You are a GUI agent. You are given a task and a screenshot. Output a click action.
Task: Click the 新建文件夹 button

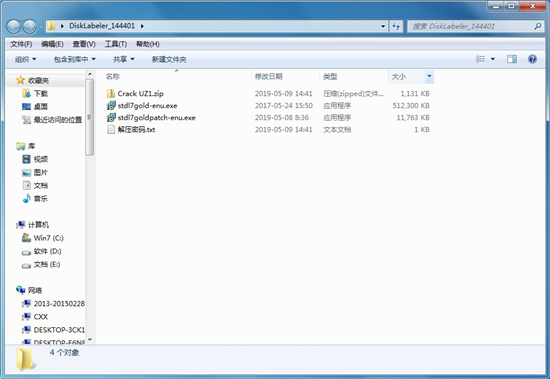coord(169,59)
